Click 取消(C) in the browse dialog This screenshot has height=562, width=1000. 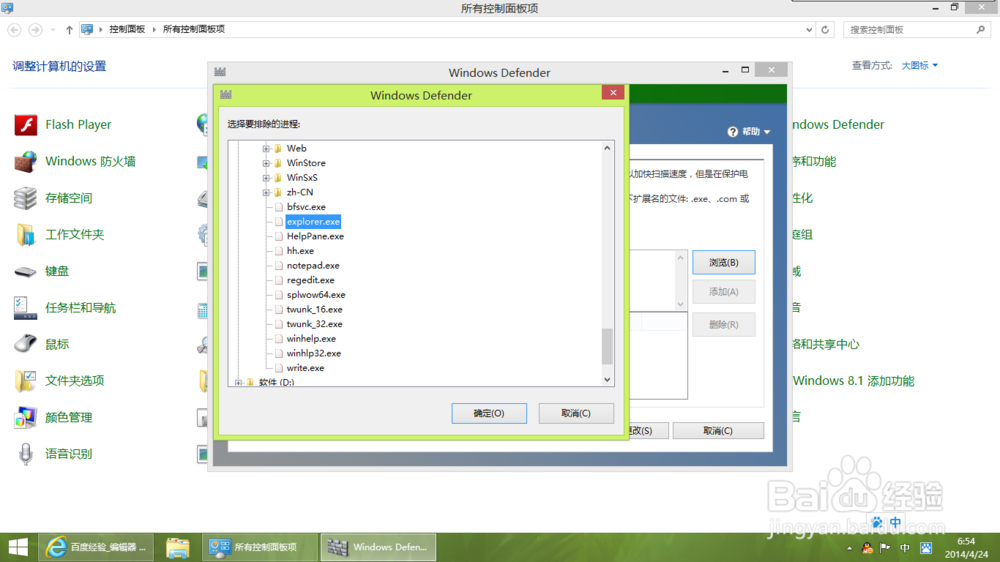576,413
